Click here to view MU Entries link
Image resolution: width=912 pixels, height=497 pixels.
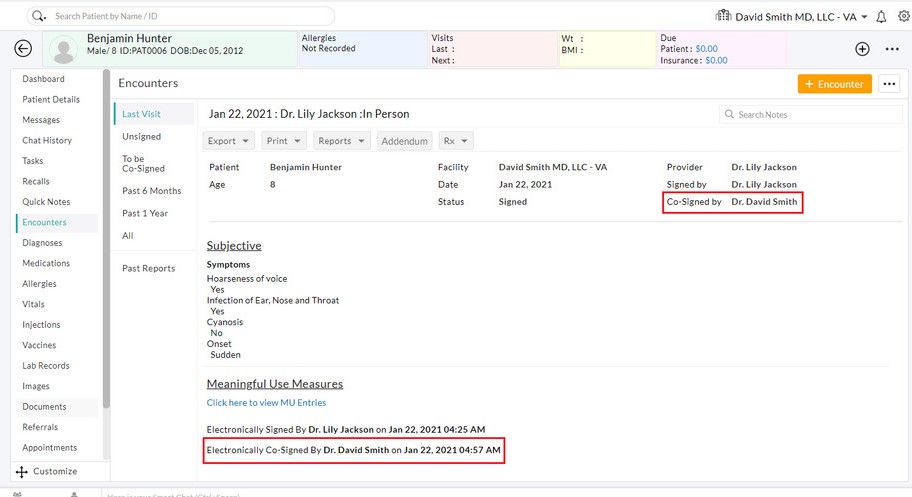pyautogui.click(x=266, y=403)
